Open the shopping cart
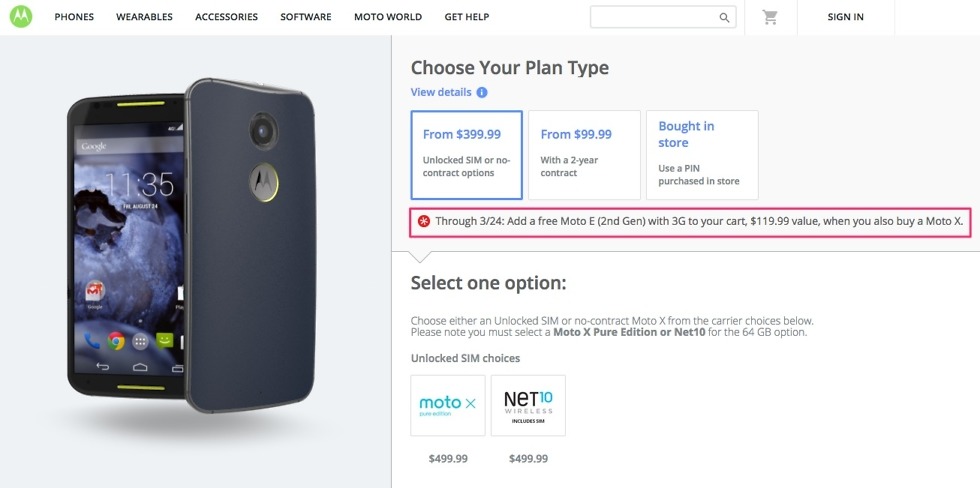 tap(770, 17)
